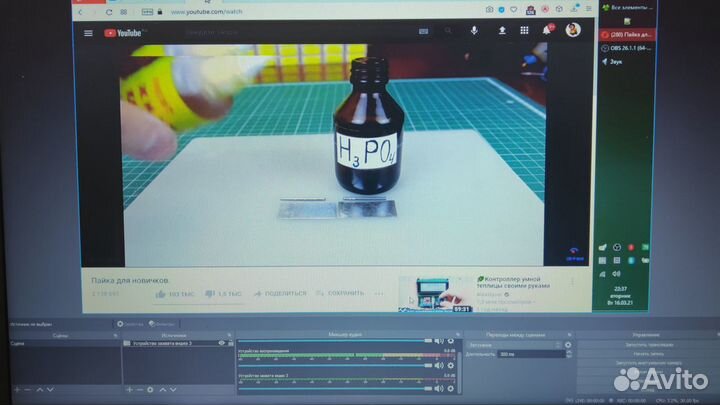Toggle lock on the video capture source
Screen dimensions: 720x405
coord(231,343)
